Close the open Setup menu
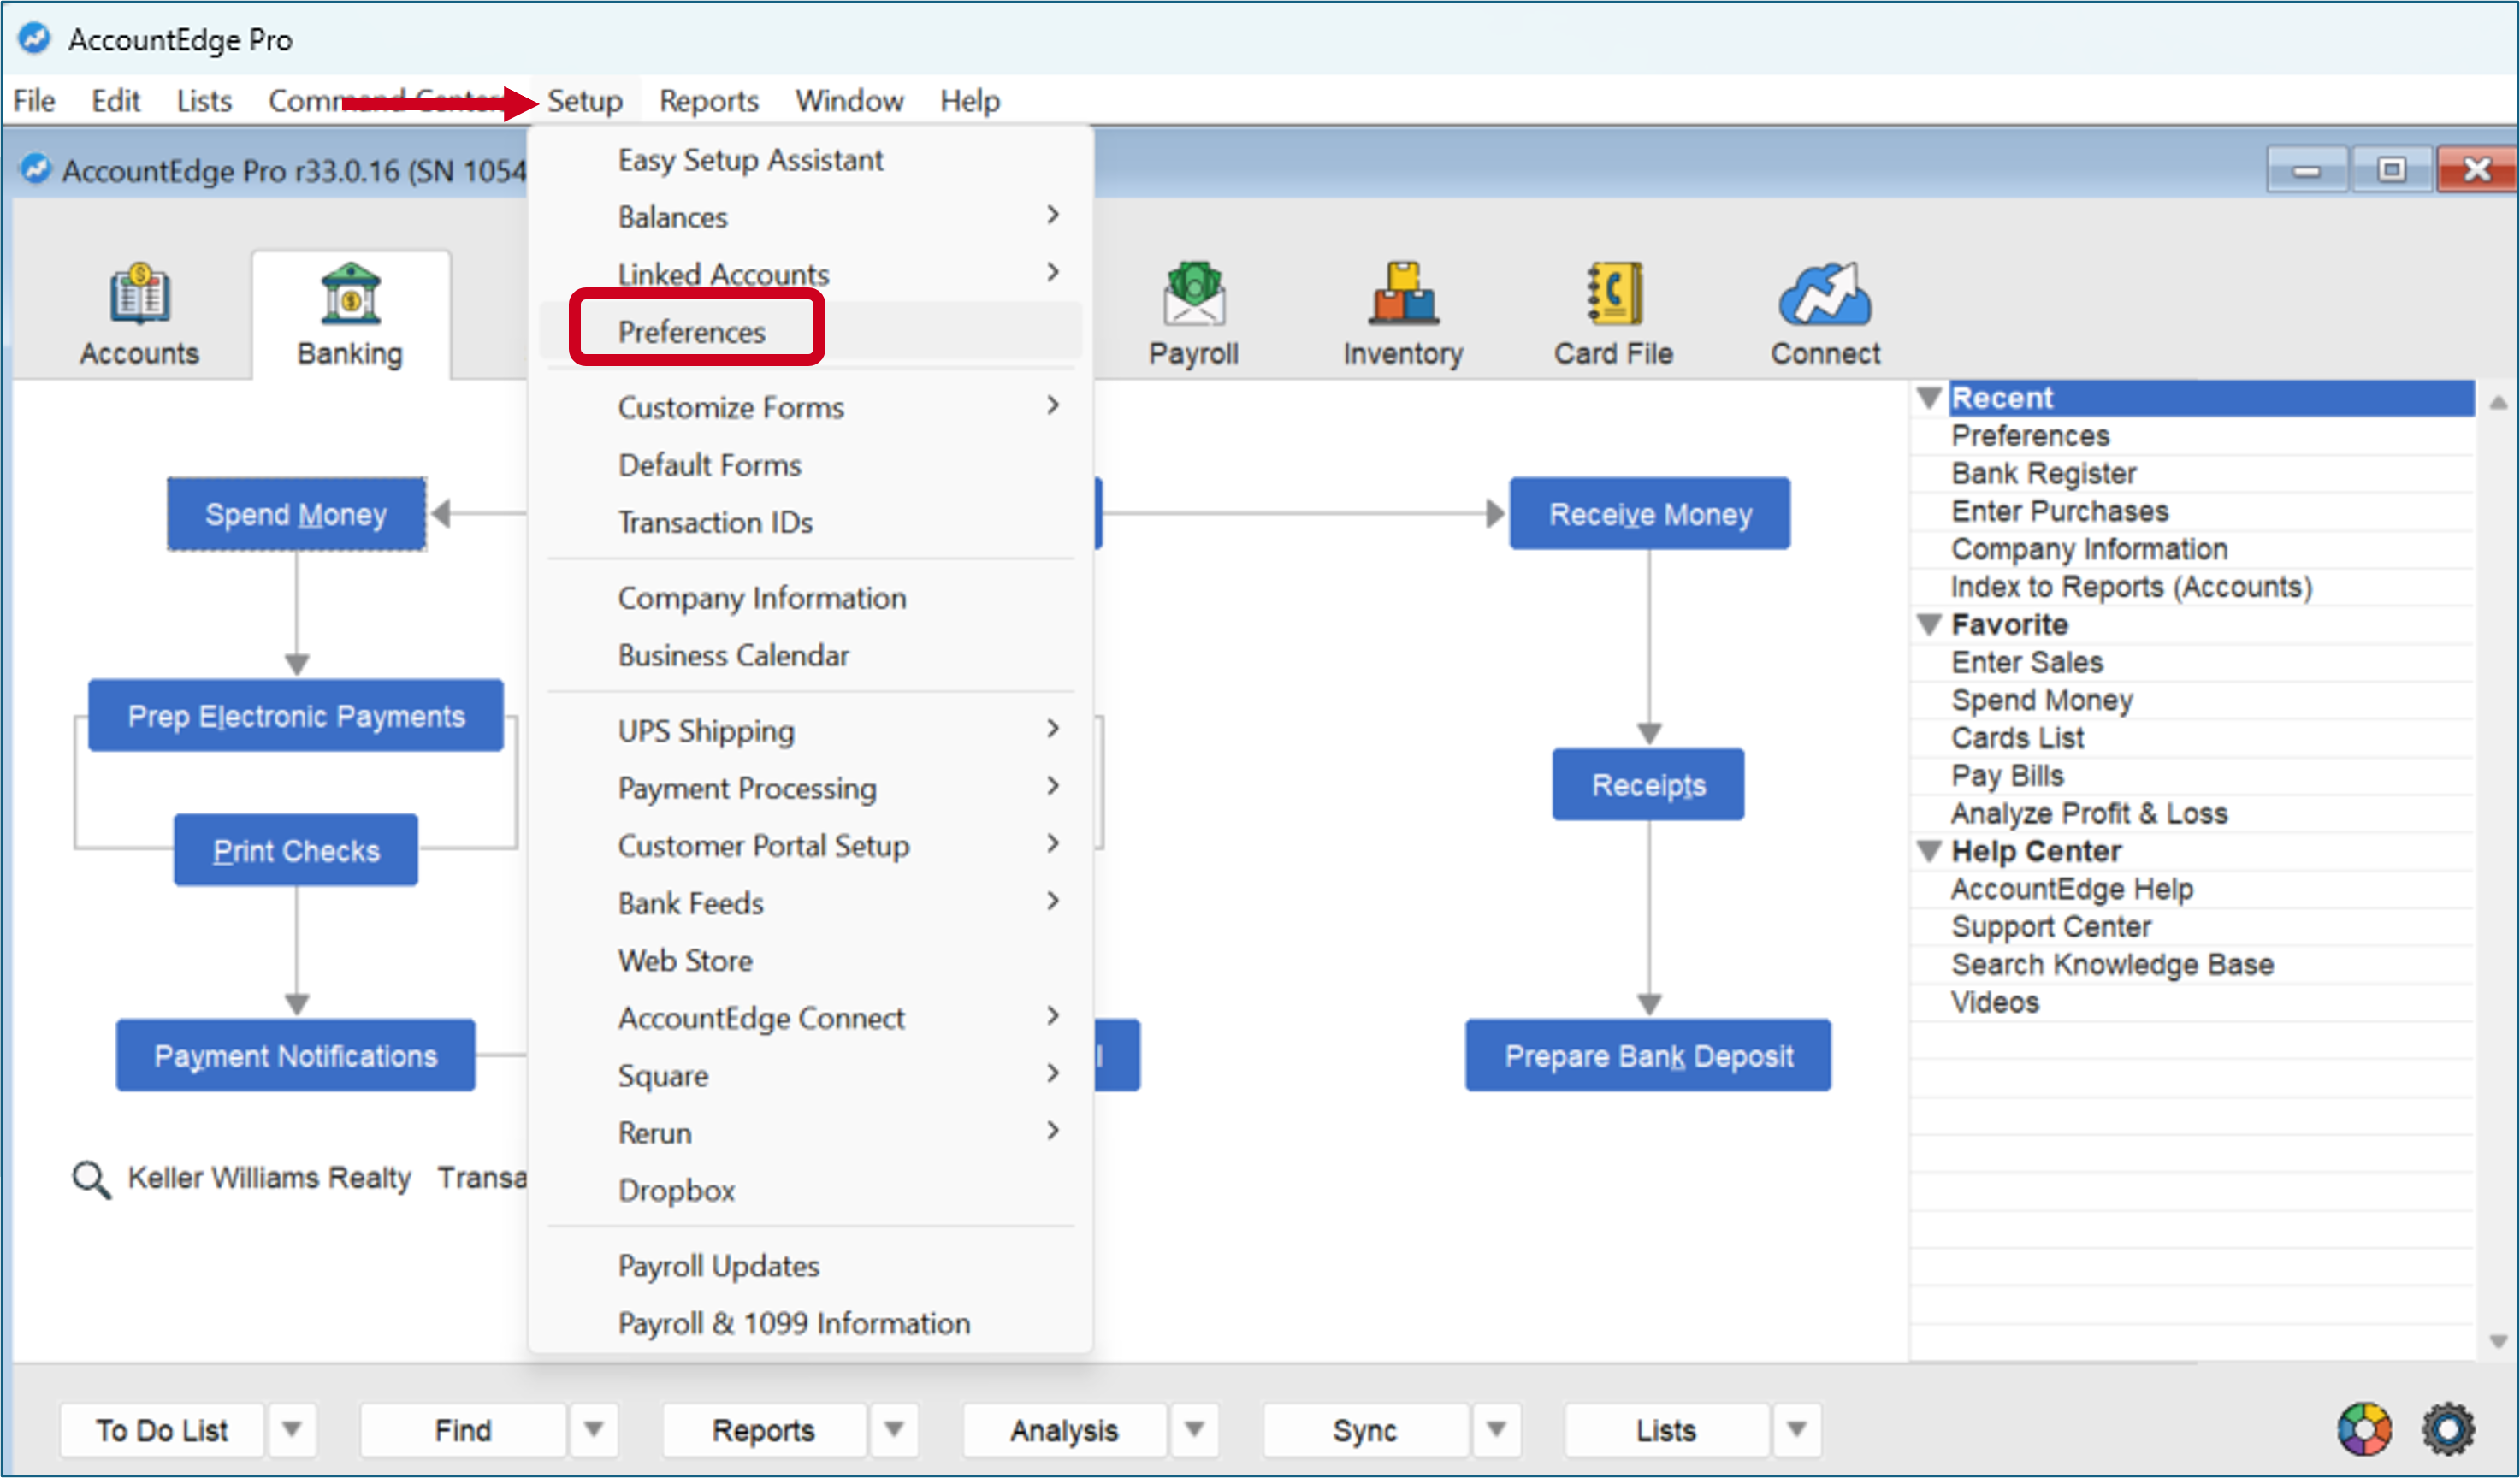 (x=585, y=101)
